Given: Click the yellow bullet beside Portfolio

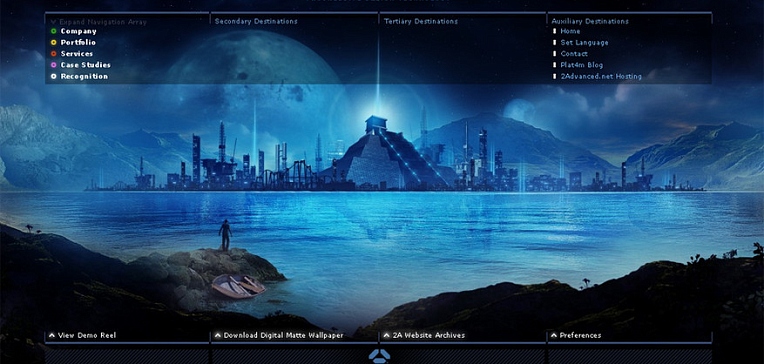Looking at the screenshot, I should click(x=54, y=42).
